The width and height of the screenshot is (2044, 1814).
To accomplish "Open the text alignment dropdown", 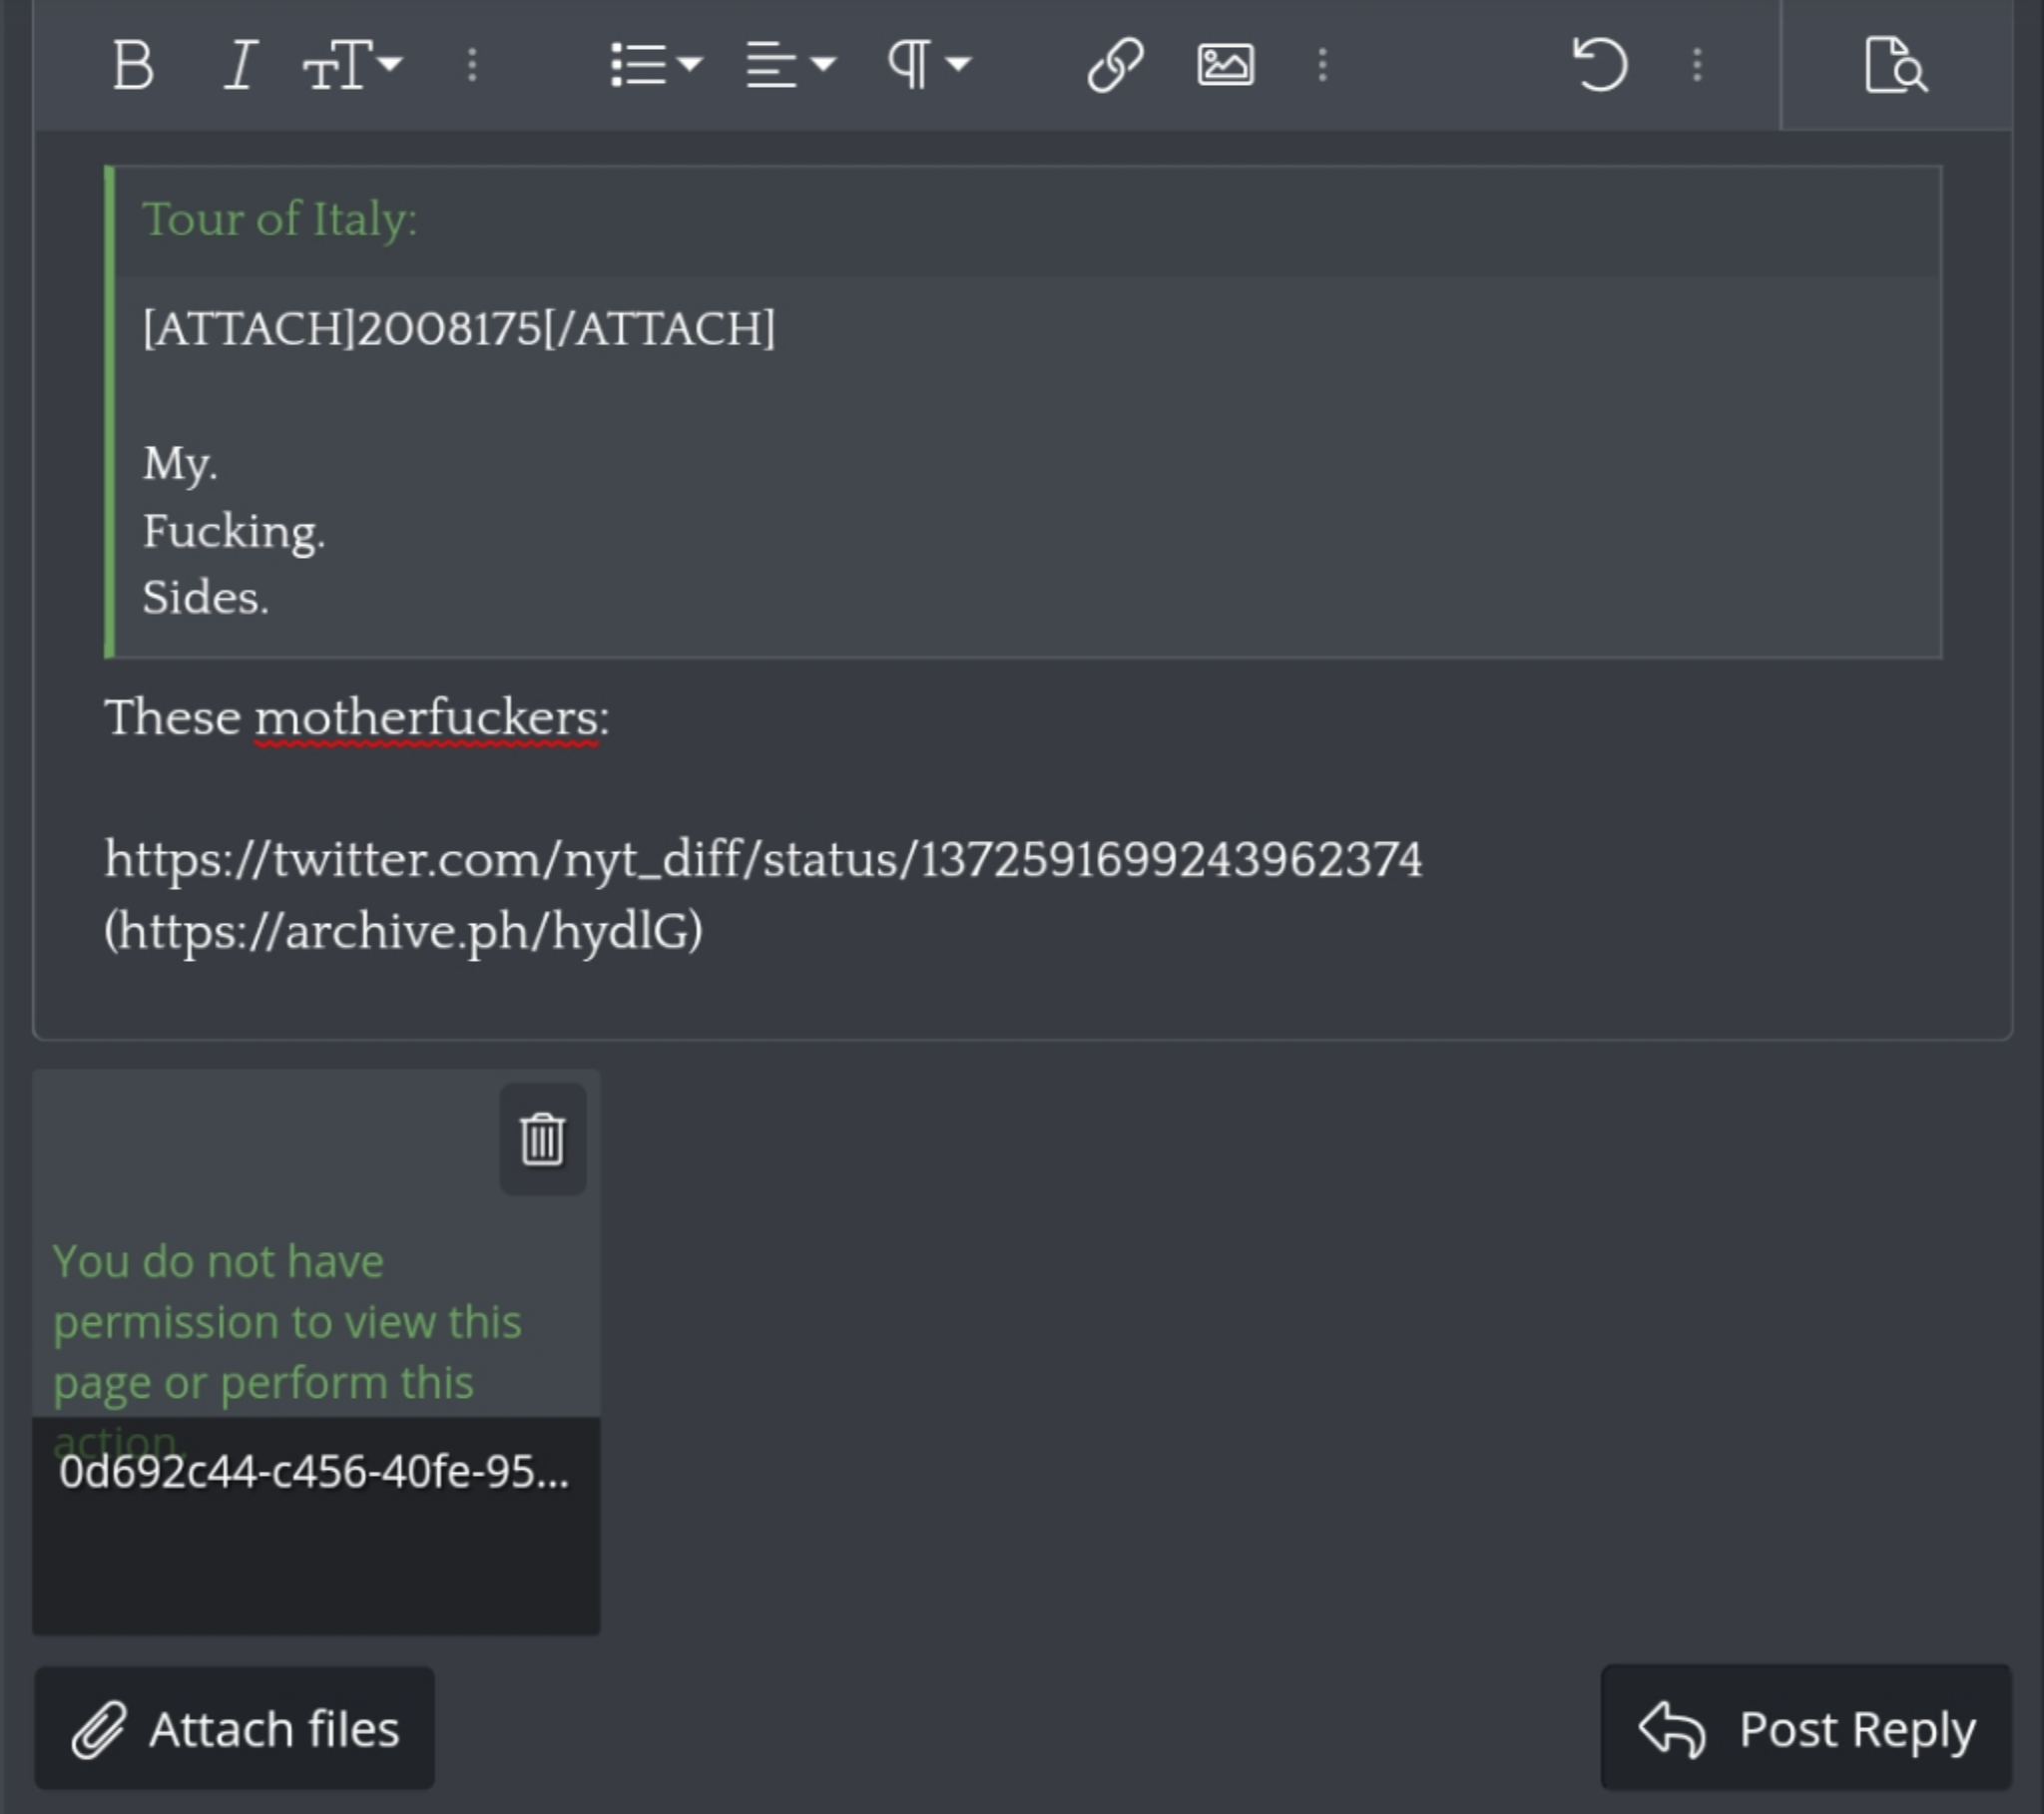I will (x=790, y=66).
